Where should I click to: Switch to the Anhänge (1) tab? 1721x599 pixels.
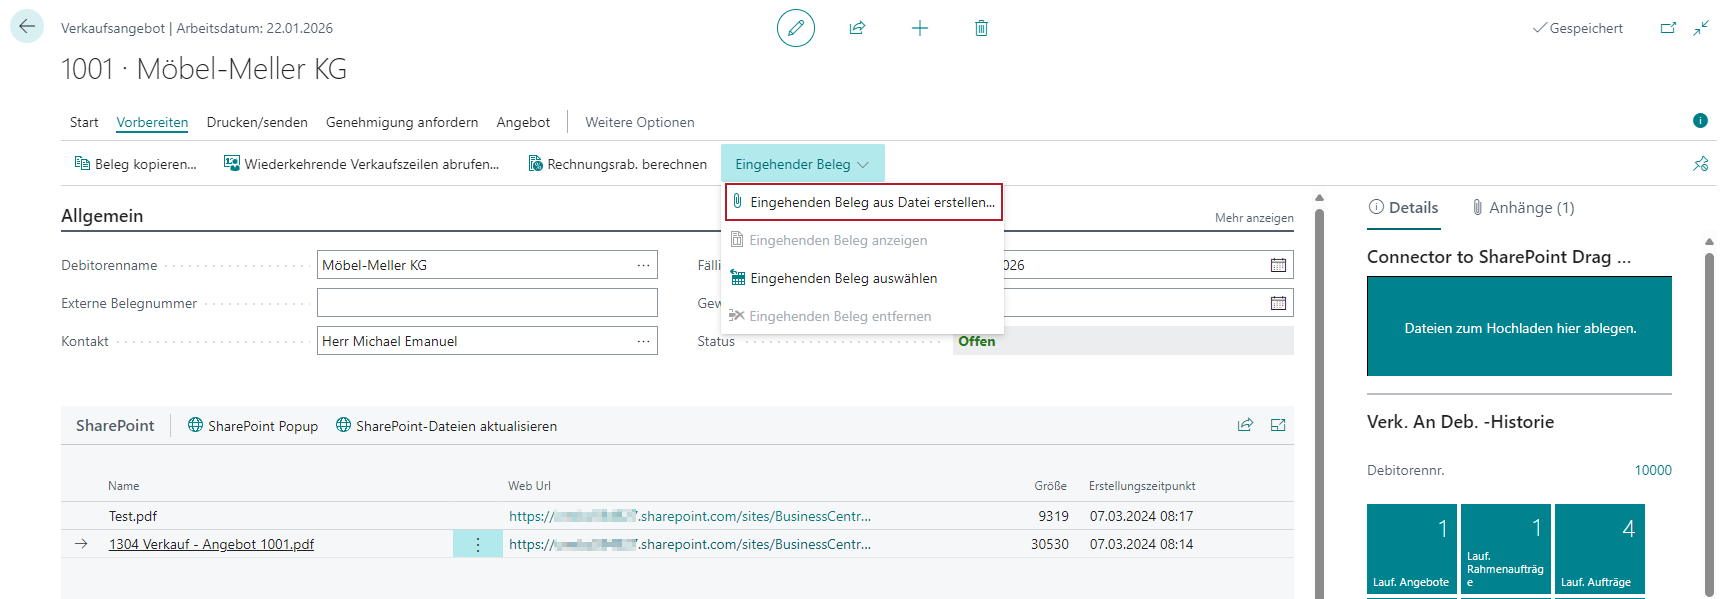click(1523, 208)
